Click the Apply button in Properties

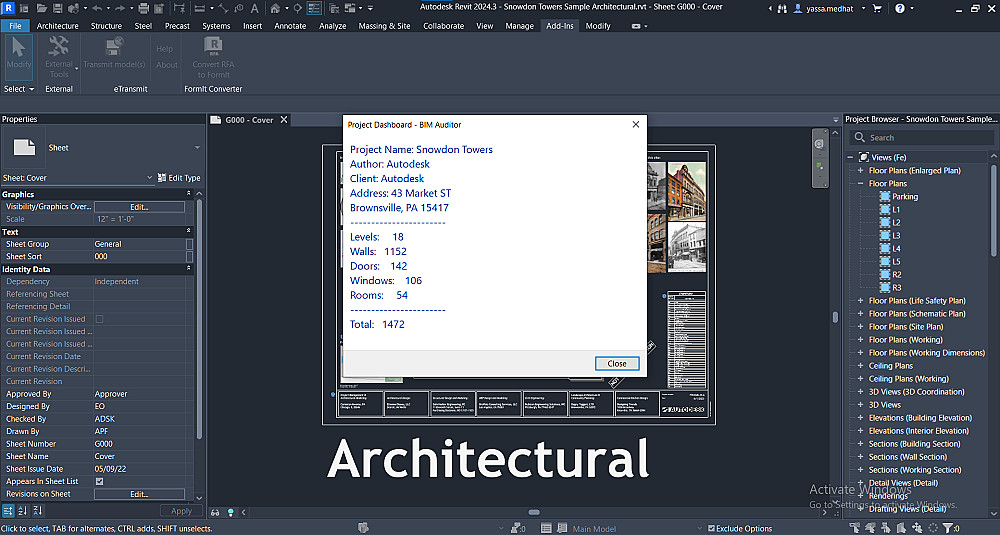tap(181, 511)
